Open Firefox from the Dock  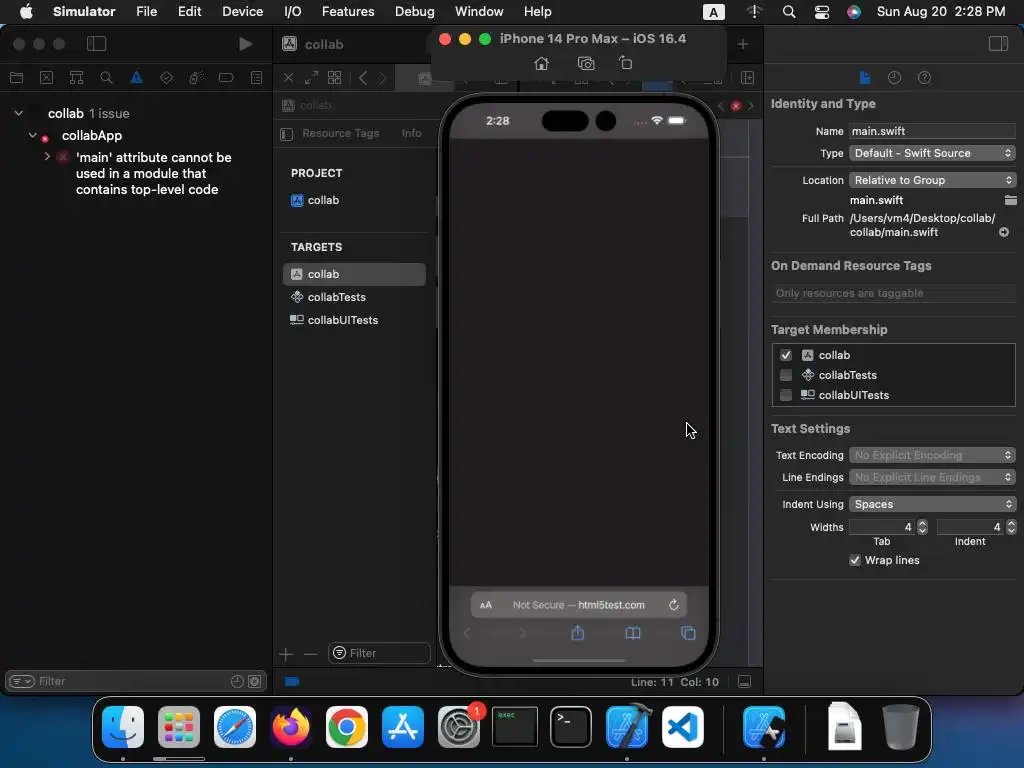(x=291, y=727)
